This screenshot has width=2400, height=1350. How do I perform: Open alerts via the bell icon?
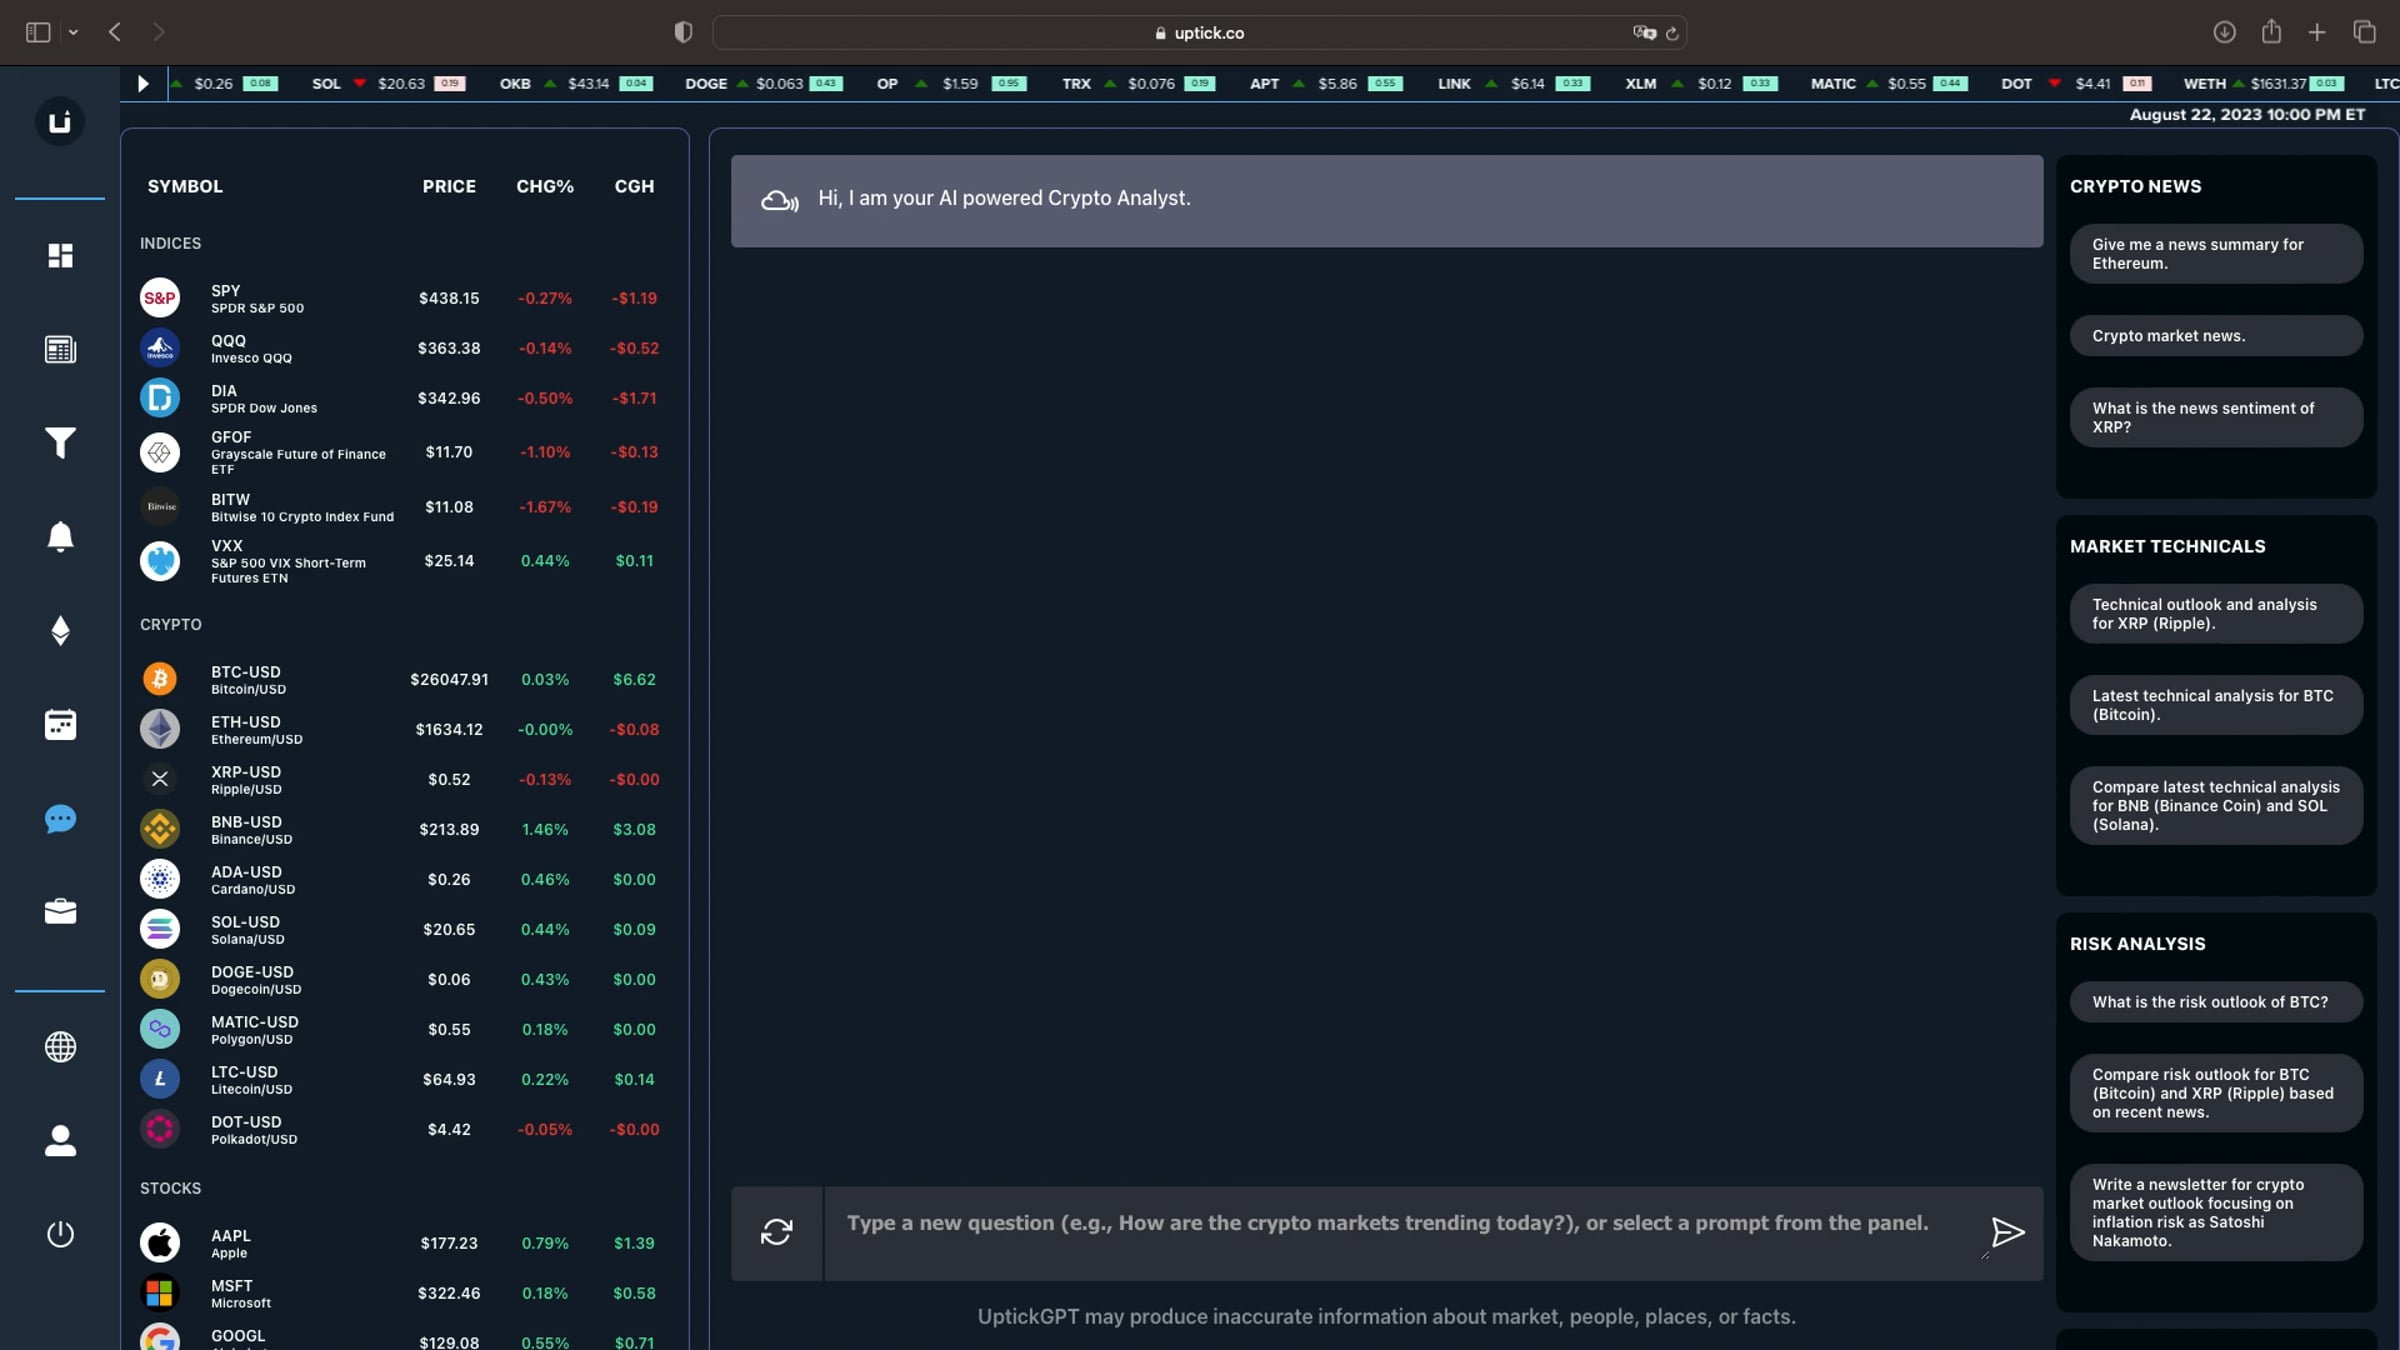click(x=60, y=537)
